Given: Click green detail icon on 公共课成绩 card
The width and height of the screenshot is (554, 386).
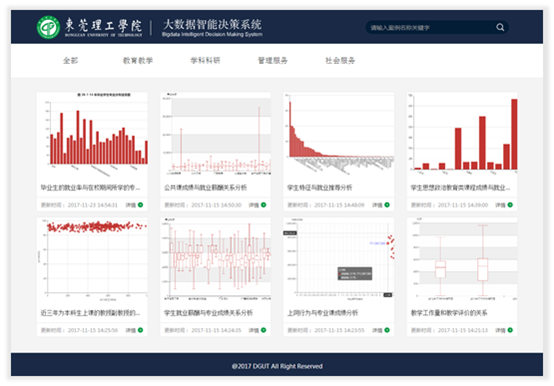Looking at the screenshot, I should [x=264, y=205].
